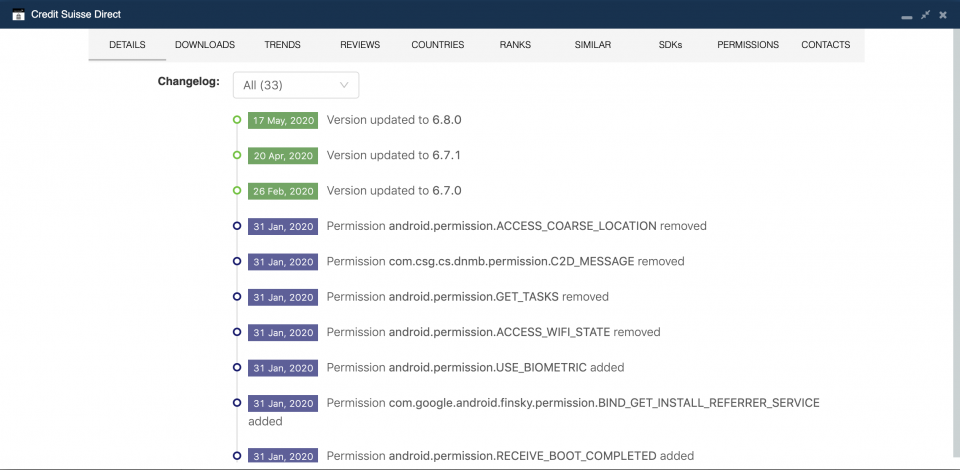Click the android.permission.ACCESS_COARSE_LOCATION entry
This screenshot has width=960, height=470.
click(x=516, y=226)
